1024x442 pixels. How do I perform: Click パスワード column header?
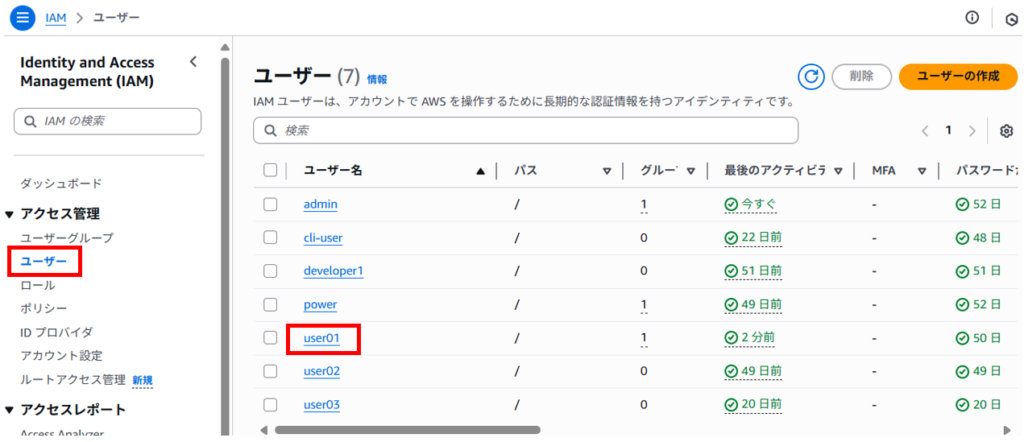pyautogui.click(x=986, y=170)
